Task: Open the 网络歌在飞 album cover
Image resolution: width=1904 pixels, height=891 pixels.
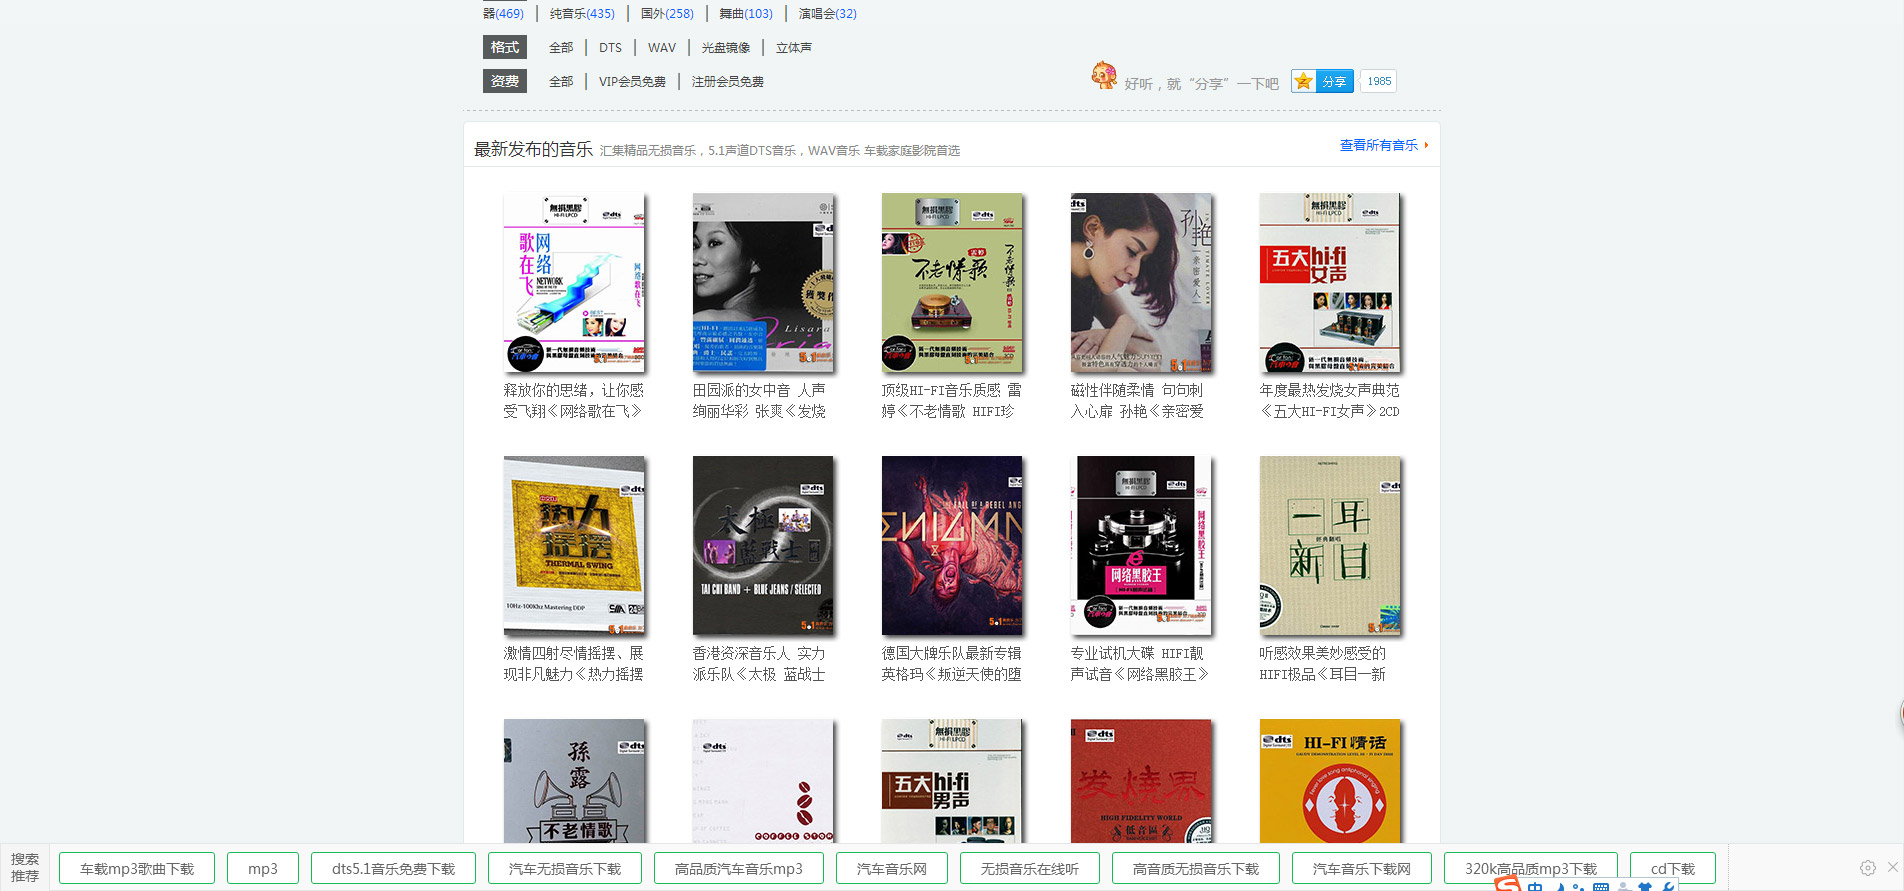Action: (x=574, y=283)
